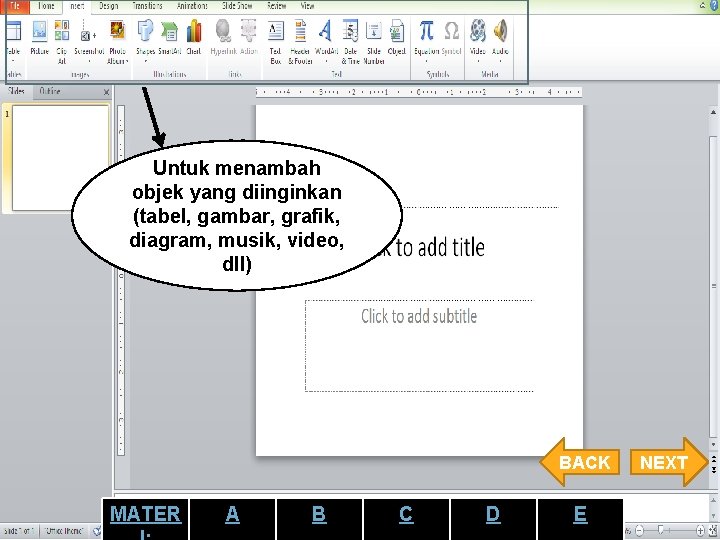Switch to the Slide Show tab
Image resolution: width=720 pixels, height=540 pixels.
tap(237, 6)
